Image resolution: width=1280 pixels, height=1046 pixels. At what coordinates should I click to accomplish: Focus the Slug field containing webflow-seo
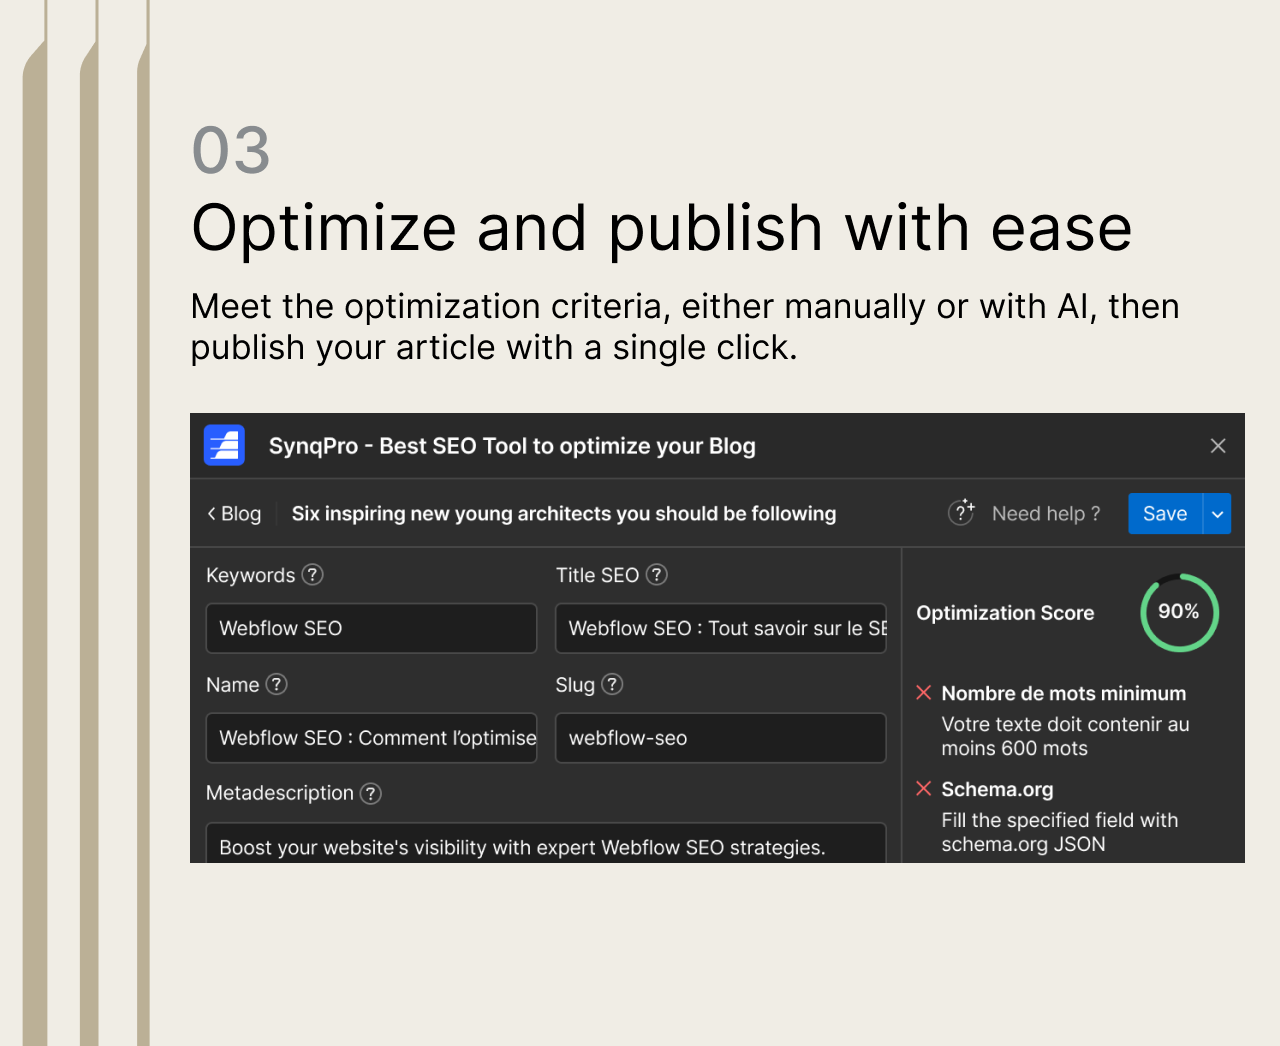tap(721, 738)
